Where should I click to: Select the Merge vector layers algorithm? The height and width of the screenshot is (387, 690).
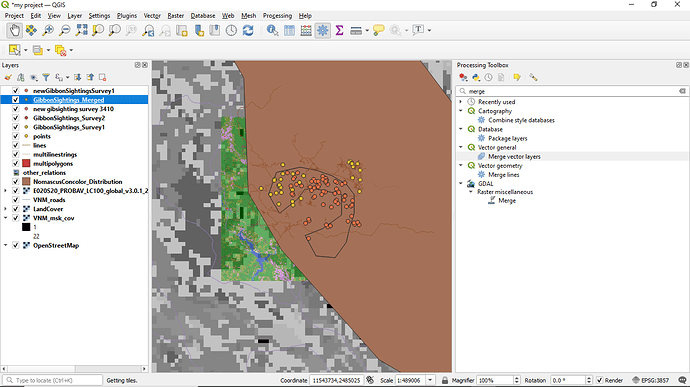514,156
